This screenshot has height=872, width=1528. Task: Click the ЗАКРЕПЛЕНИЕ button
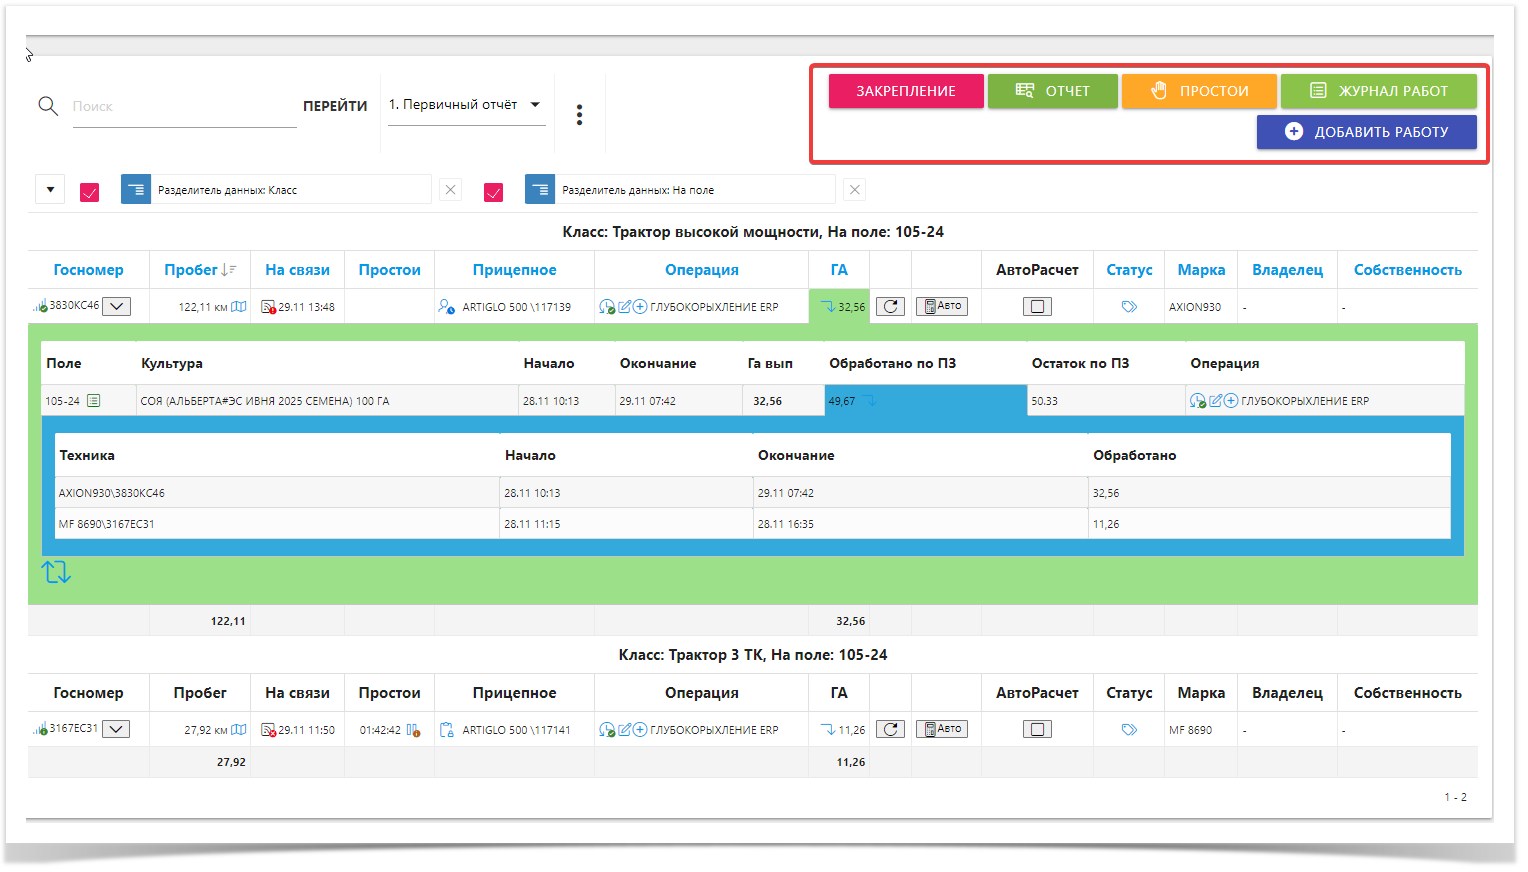point(905,91)
